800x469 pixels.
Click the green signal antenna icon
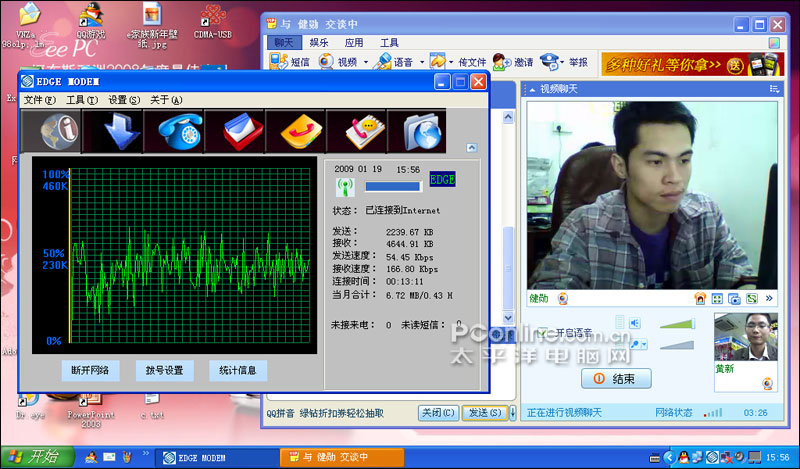coord(345,187)
